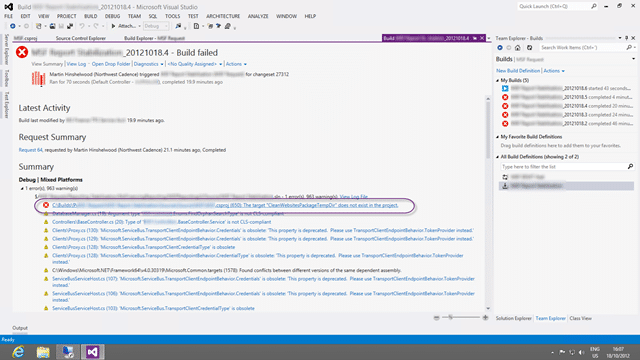The width and height of the screenshot is (640, 360).
Task: Collapse the My Builds (5) section
Action: point(498,80)
